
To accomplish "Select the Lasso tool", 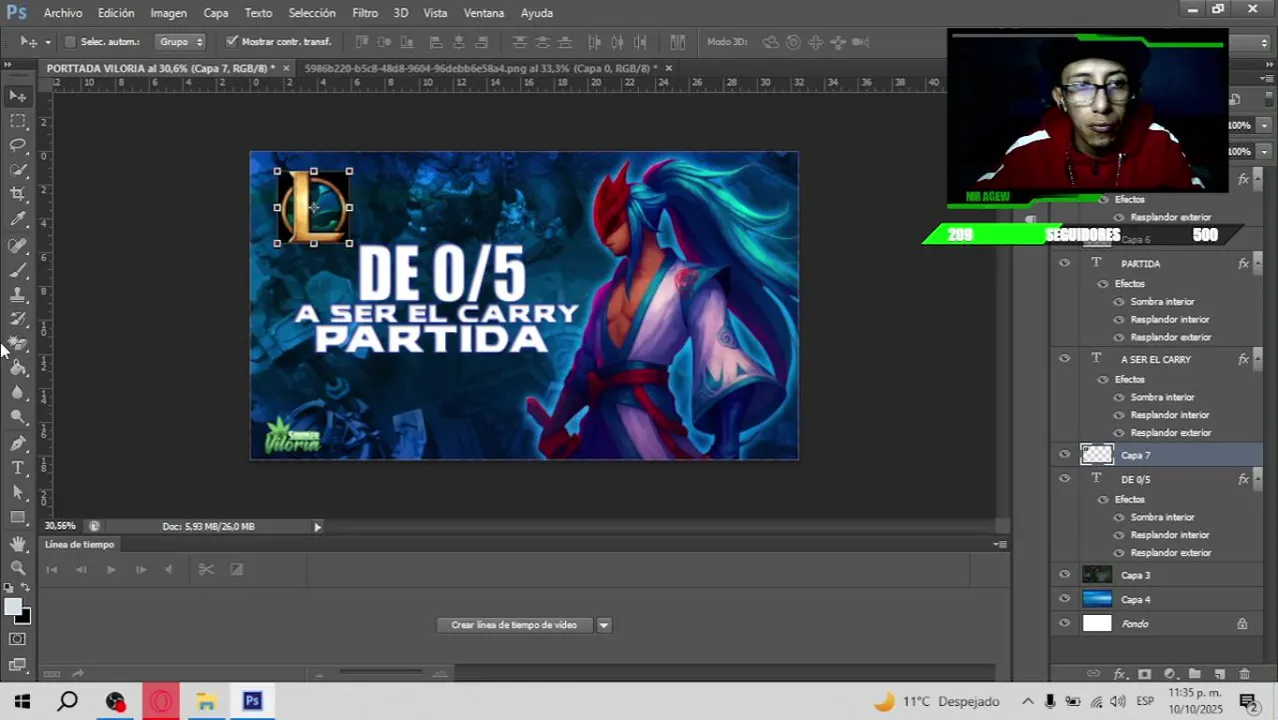I will [x=18, y=145].
